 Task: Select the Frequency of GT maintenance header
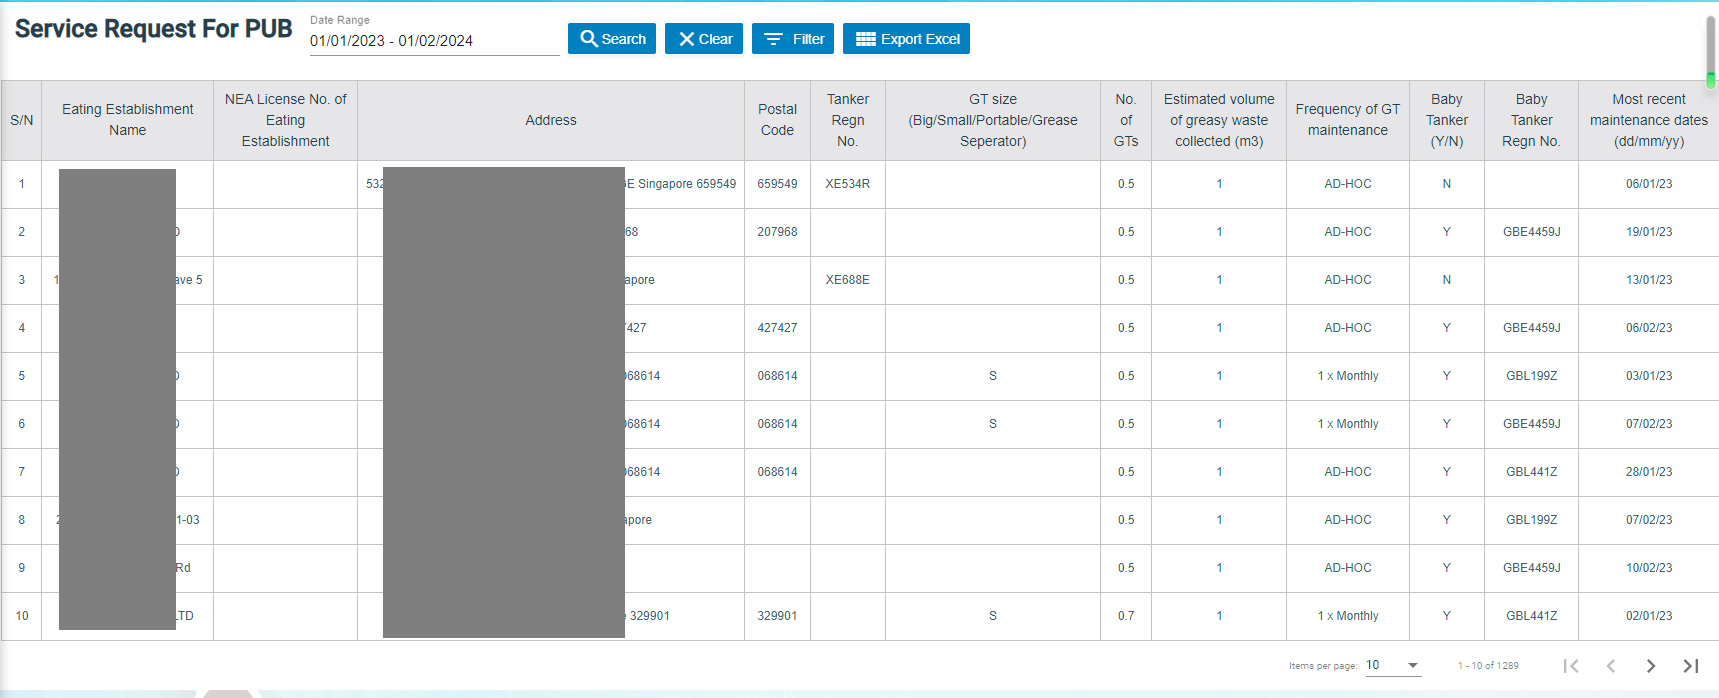pos(1347,120)
